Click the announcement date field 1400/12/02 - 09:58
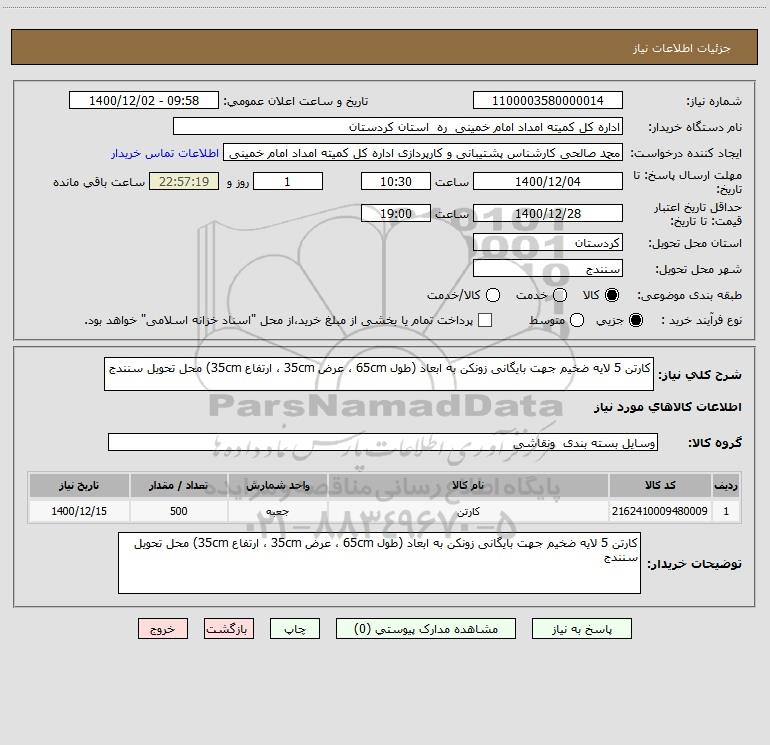770x745 pixels. pos(144,100)
